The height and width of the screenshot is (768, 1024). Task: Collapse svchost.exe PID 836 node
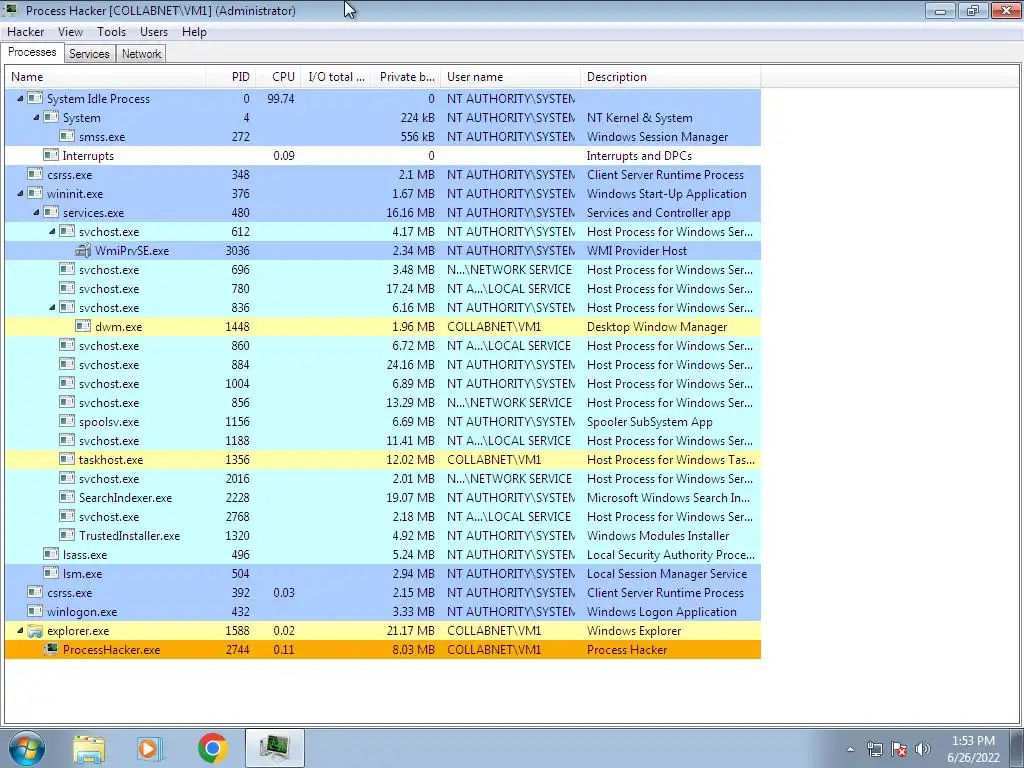[52, 308]
